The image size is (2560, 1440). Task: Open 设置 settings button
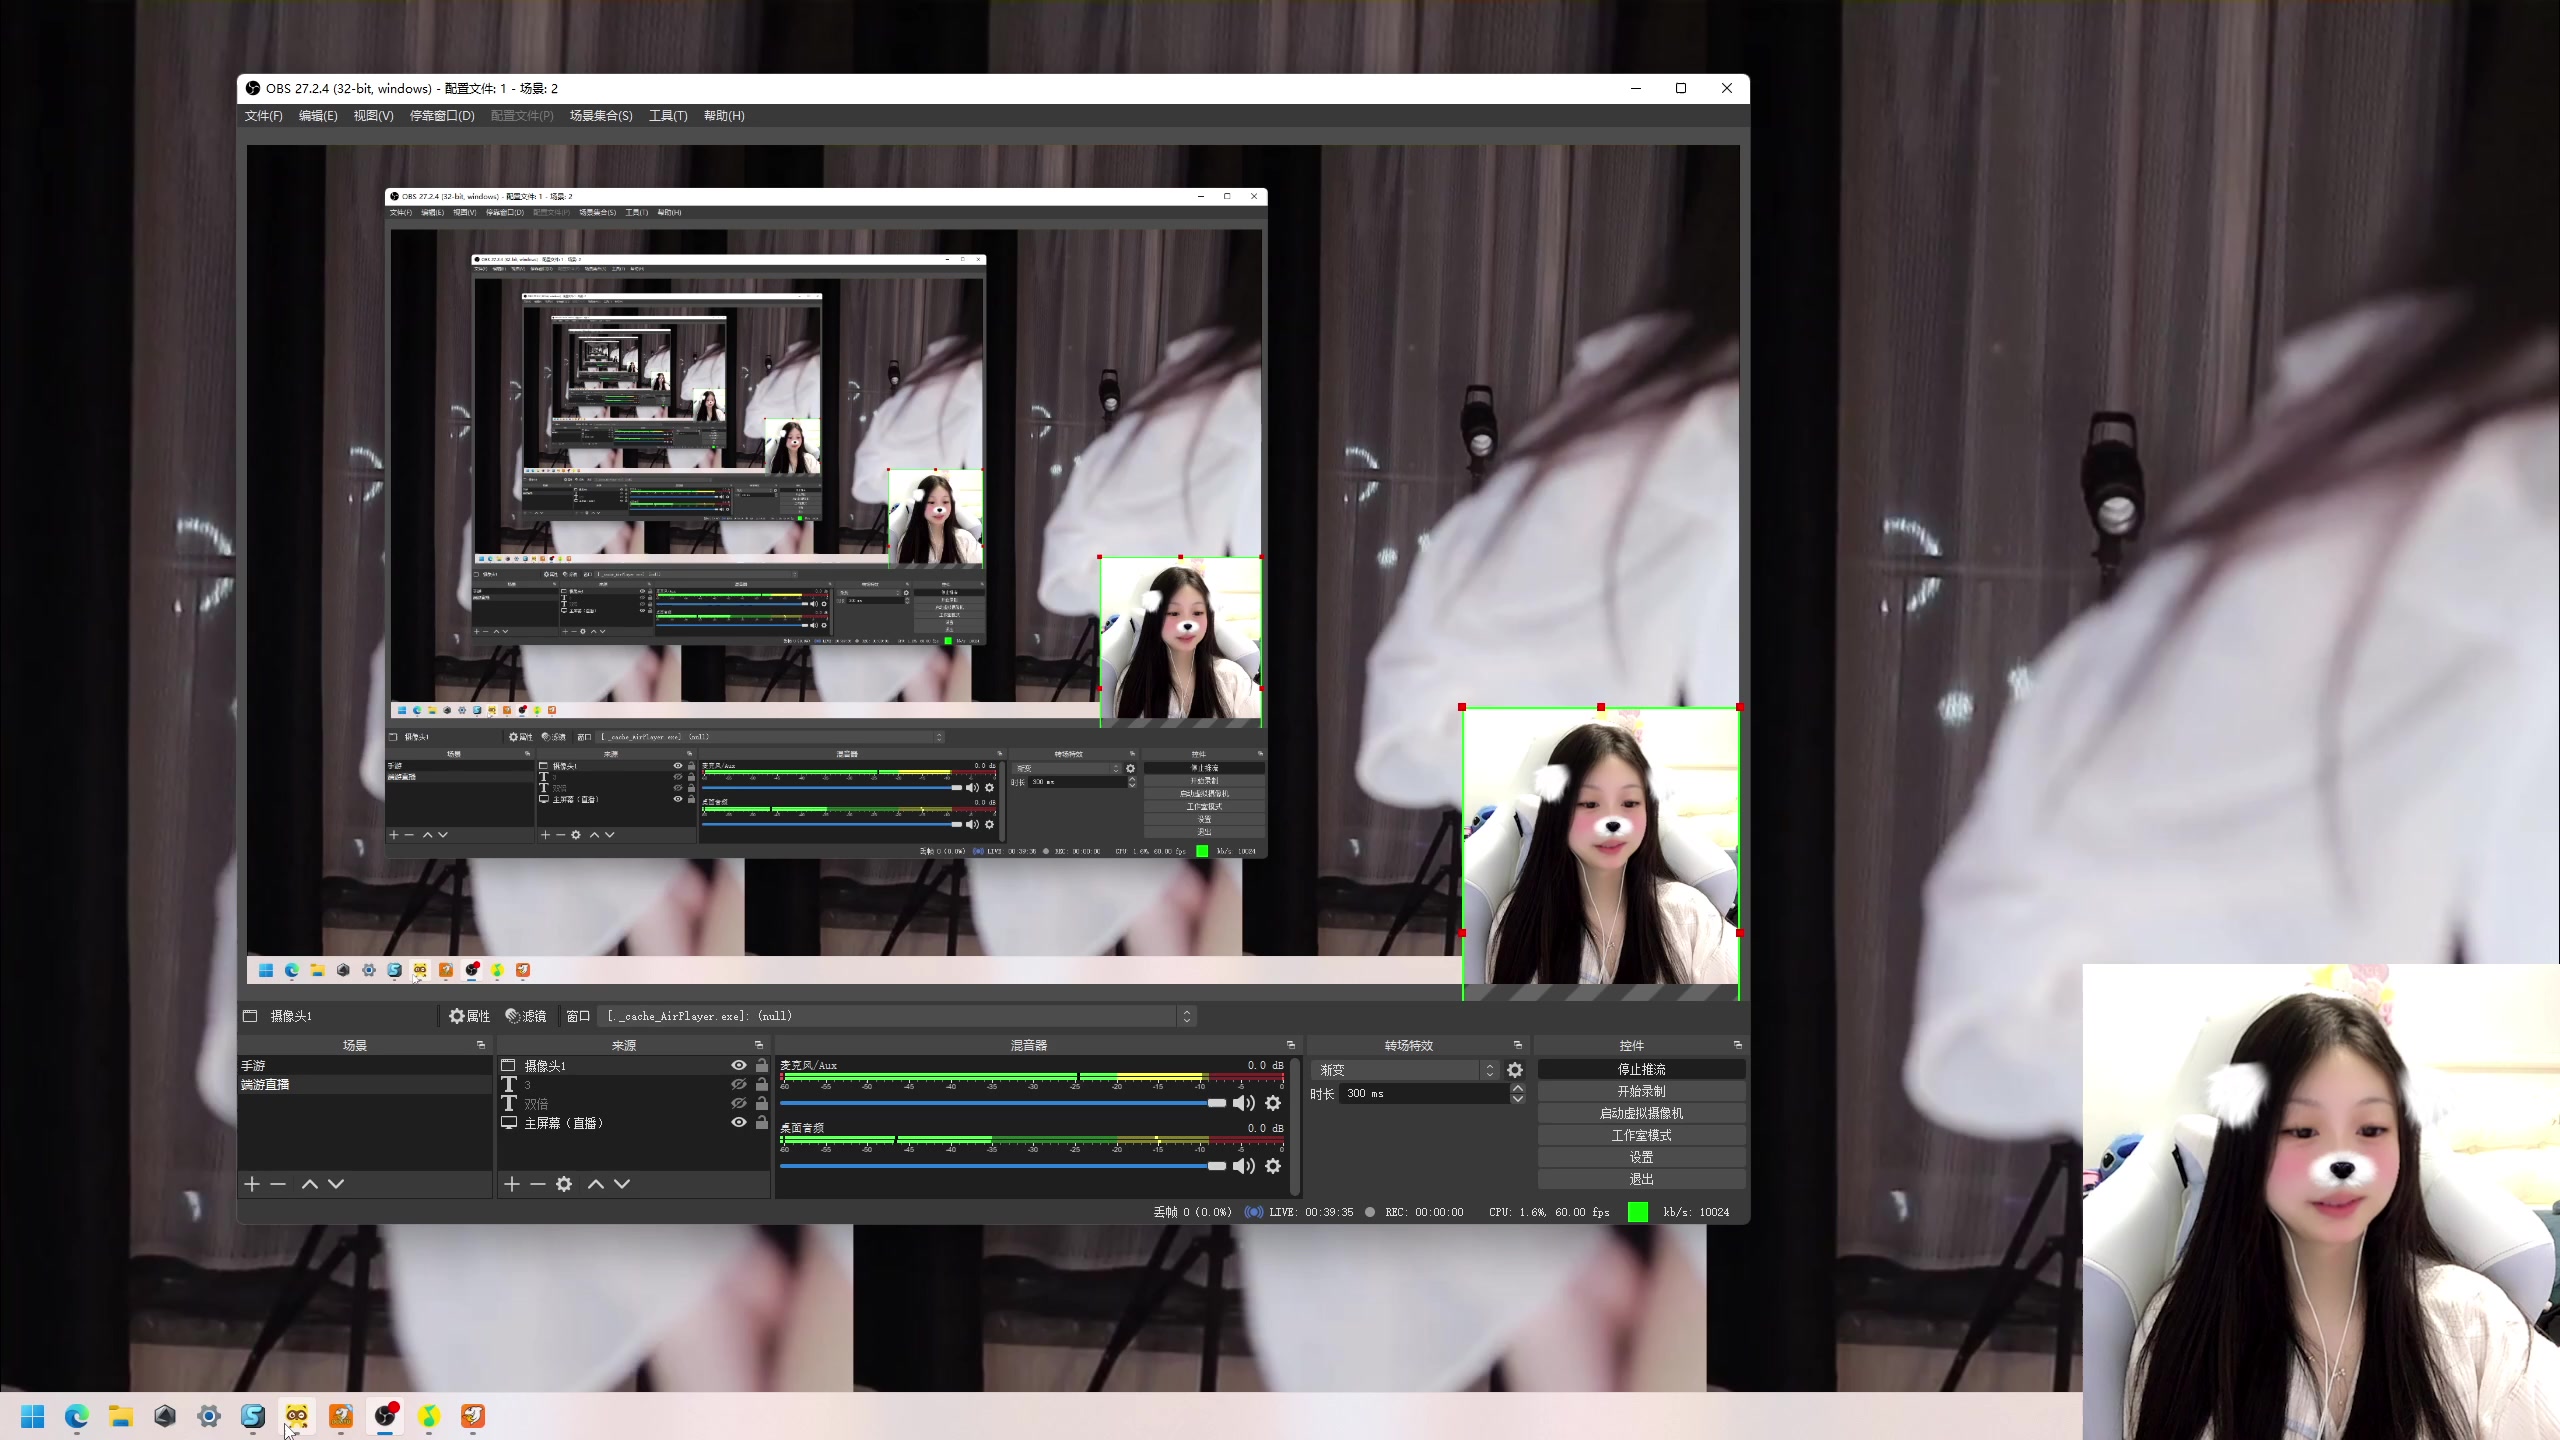1642,1157
